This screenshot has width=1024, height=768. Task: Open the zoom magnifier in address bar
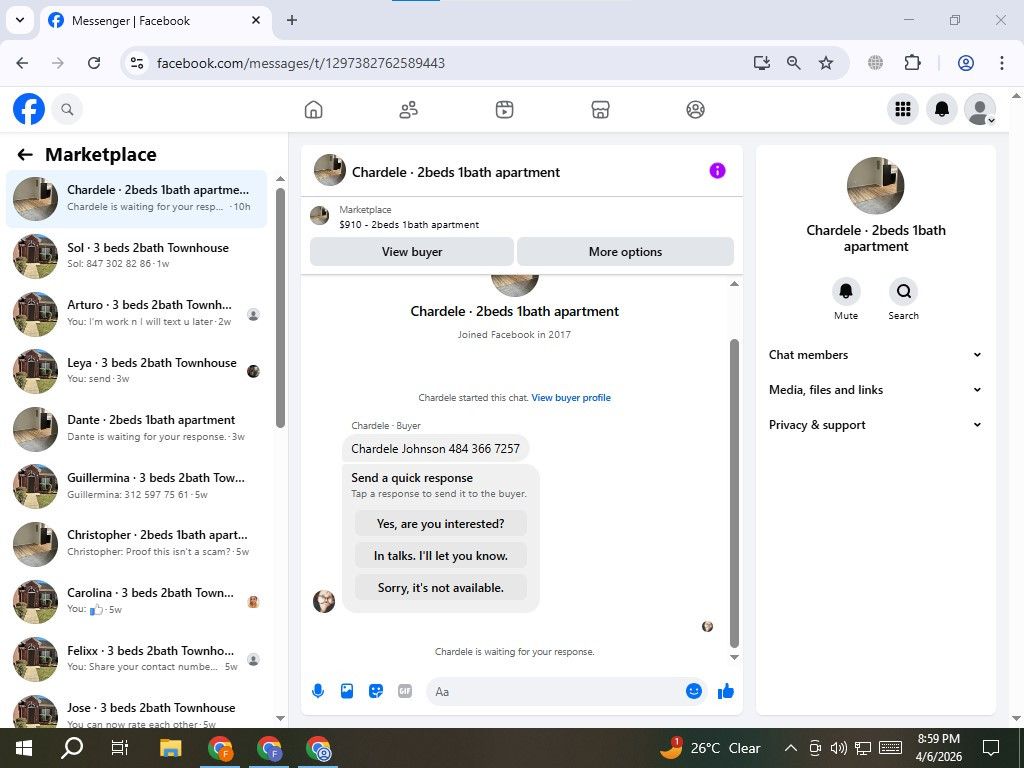[793, 63]
